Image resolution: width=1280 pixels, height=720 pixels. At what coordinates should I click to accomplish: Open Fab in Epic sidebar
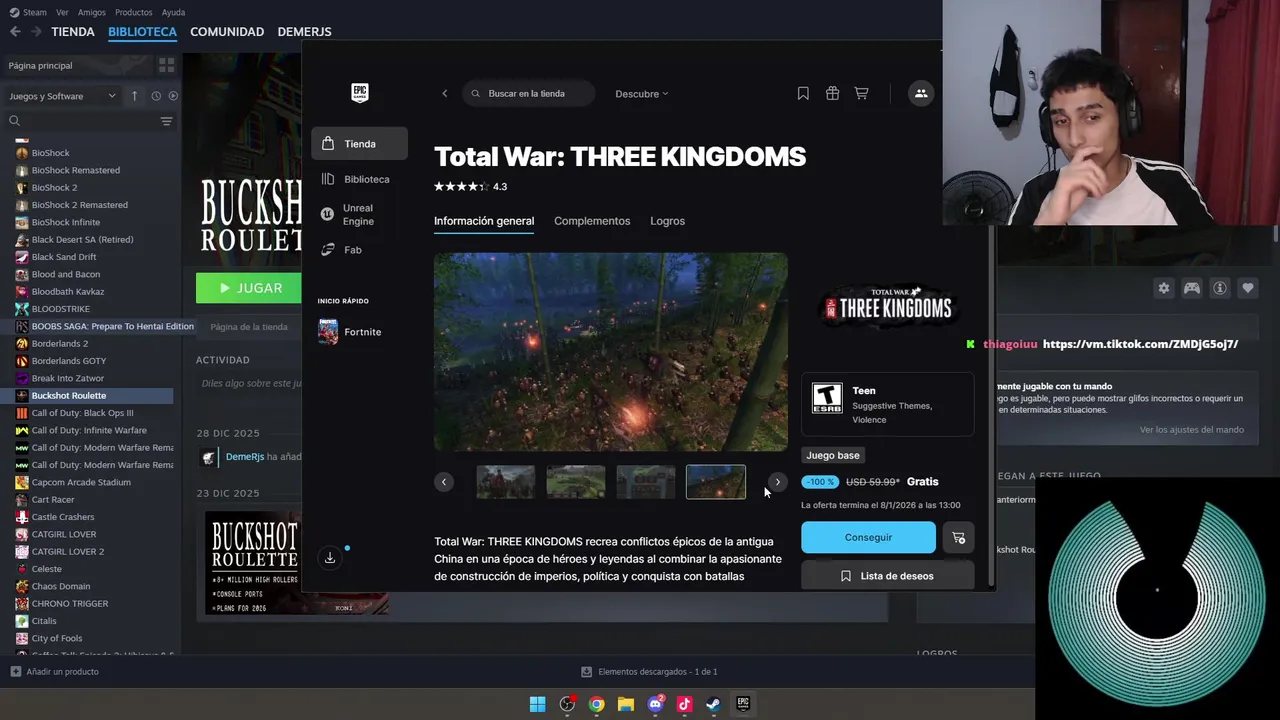click(x=359, y=250)
